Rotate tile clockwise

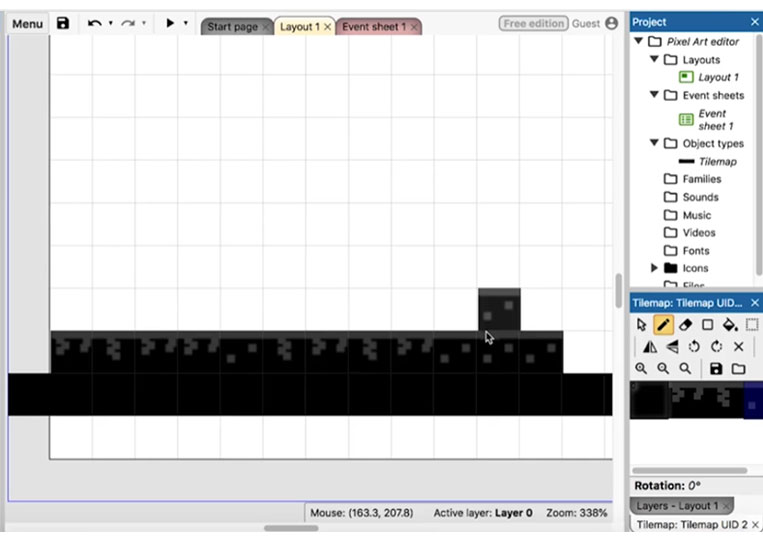tap(716, 347)
